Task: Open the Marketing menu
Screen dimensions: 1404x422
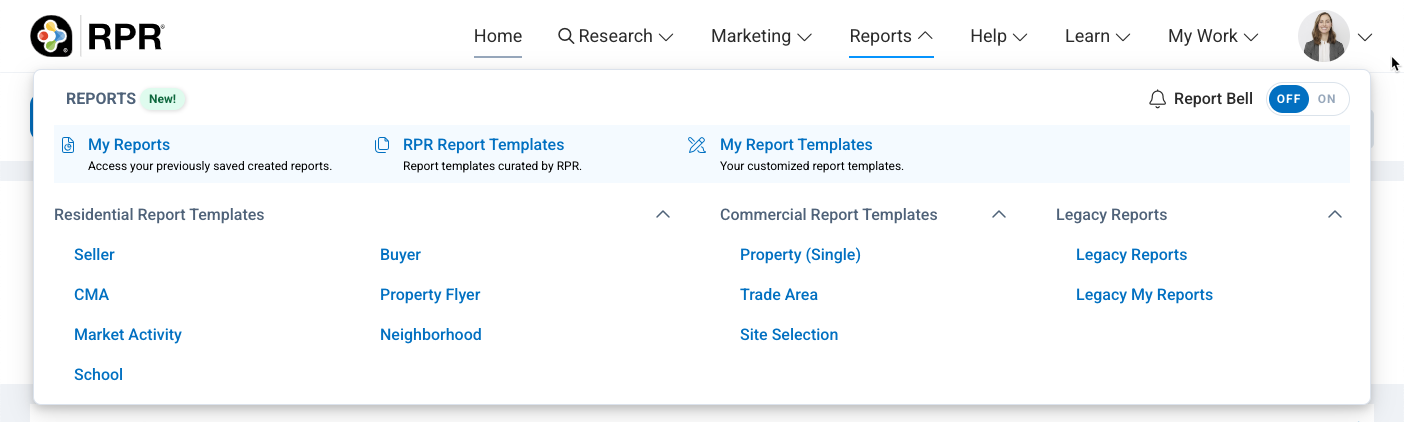Action: coord(761,36)
